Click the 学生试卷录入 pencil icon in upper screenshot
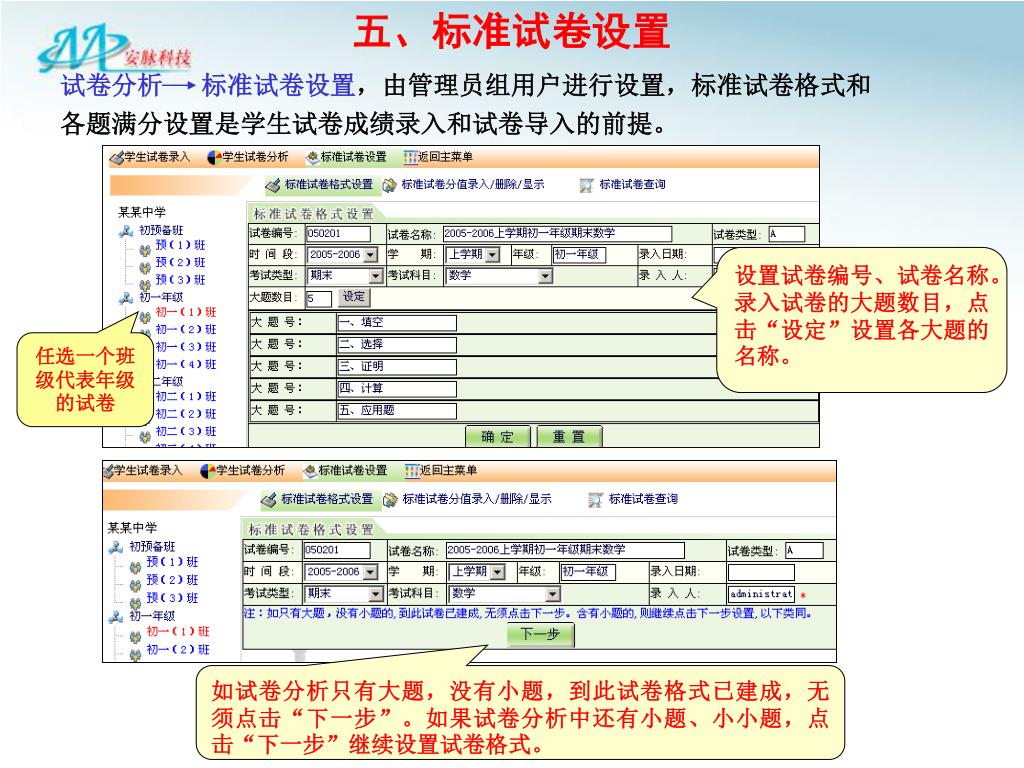Screen dimensions: 1024x768 [116, 157]
